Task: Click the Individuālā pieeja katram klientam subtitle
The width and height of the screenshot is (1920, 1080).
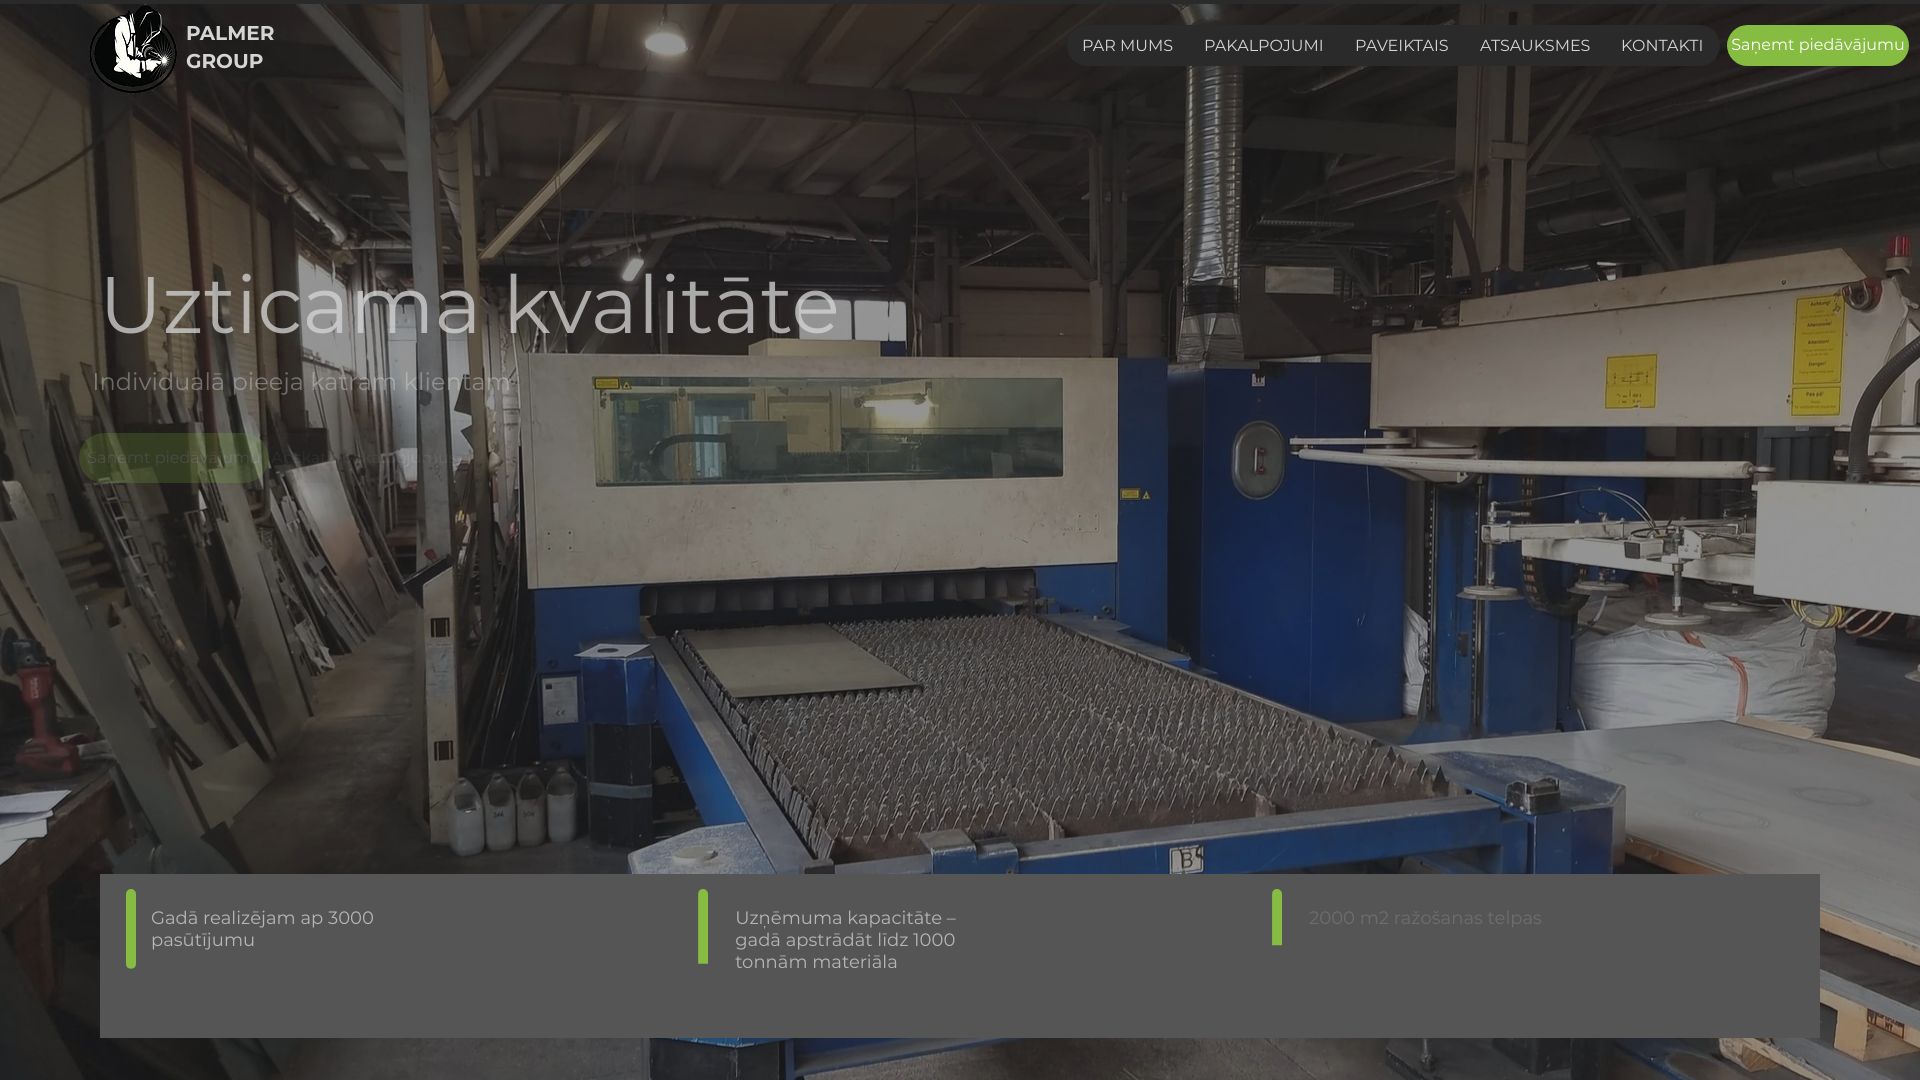Action: point(302,382)
